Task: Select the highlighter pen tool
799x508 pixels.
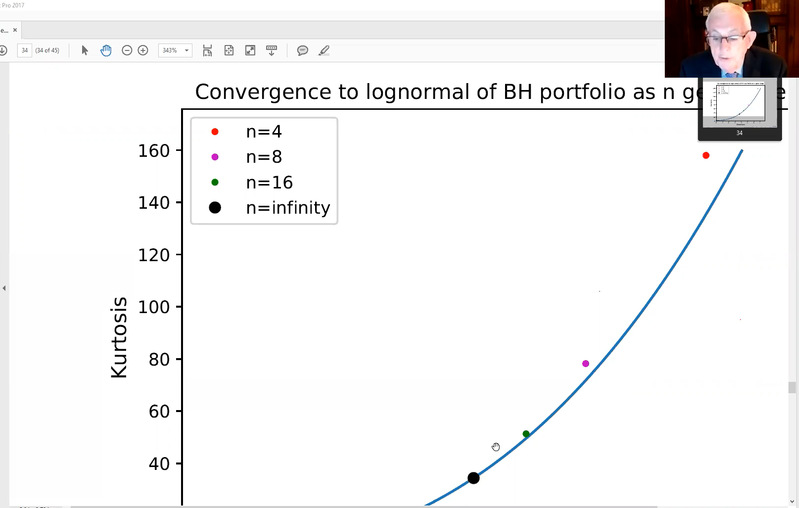Action: point(323,50)
